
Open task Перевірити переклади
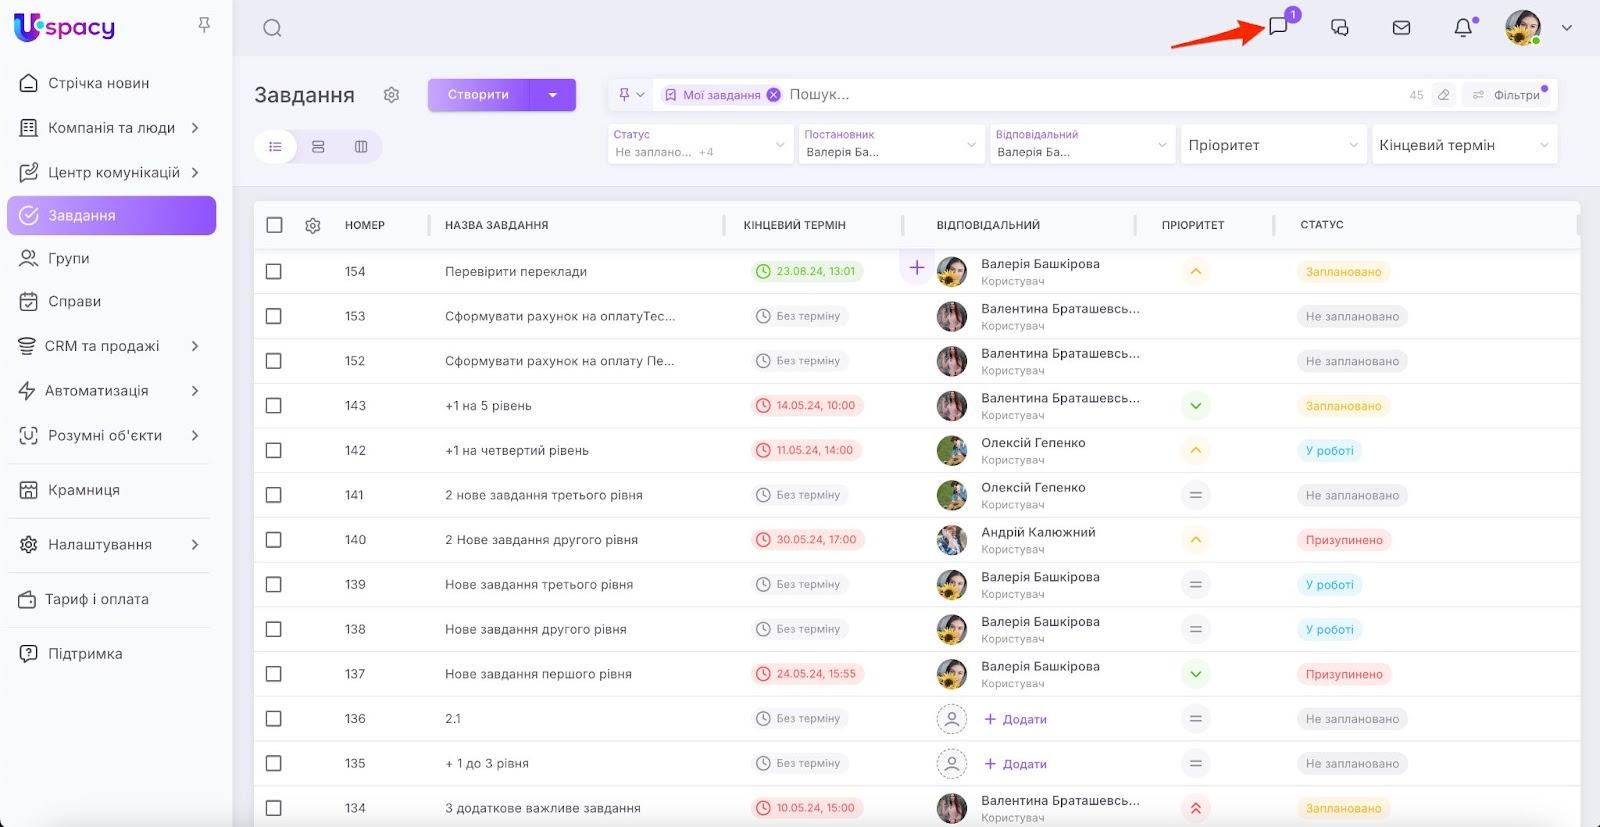point(516,272)
